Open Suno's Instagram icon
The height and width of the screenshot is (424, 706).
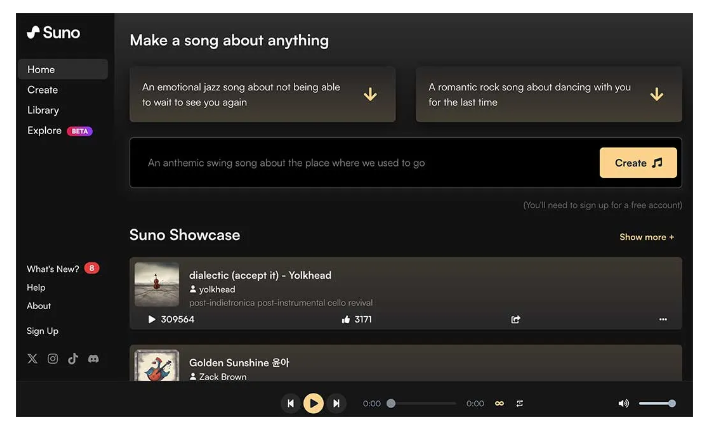point(53,359)
